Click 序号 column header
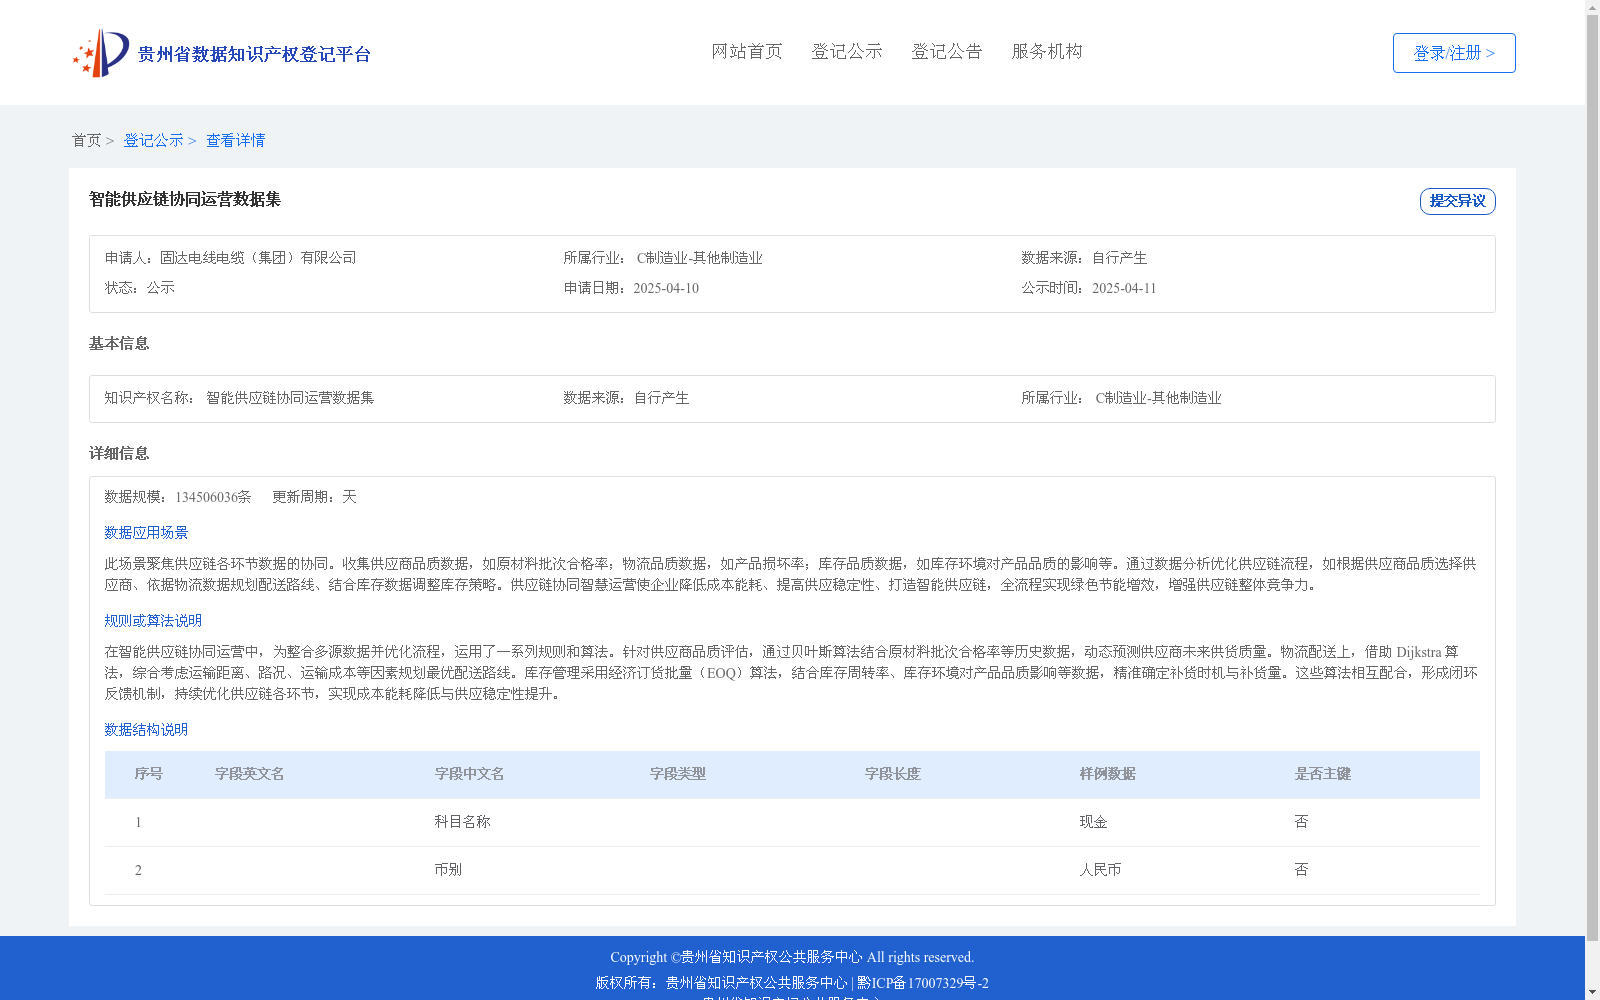This screenshot has height=1000, width=1600. click(x=149, y=774)
